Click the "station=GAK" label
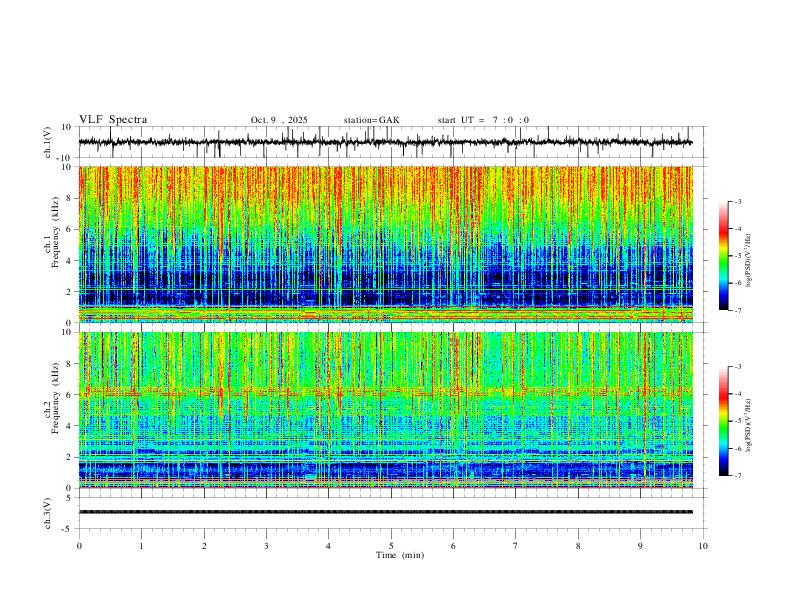 [x=371, y=120]
